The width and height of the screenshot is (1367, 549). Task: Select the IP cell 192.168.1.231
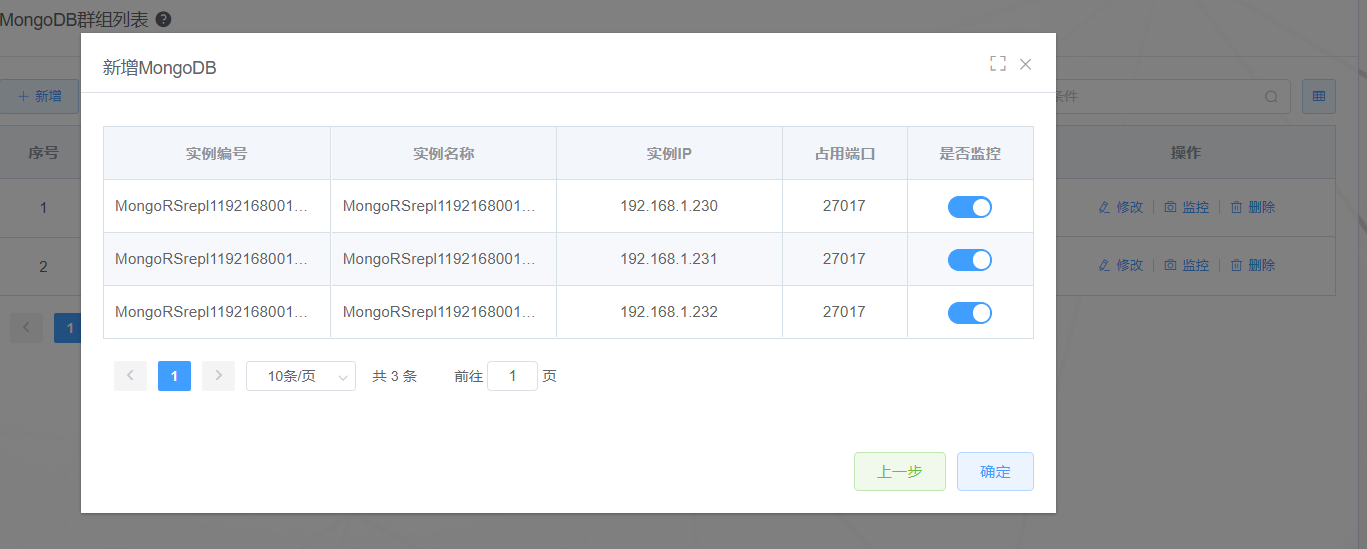coord(669,259)
